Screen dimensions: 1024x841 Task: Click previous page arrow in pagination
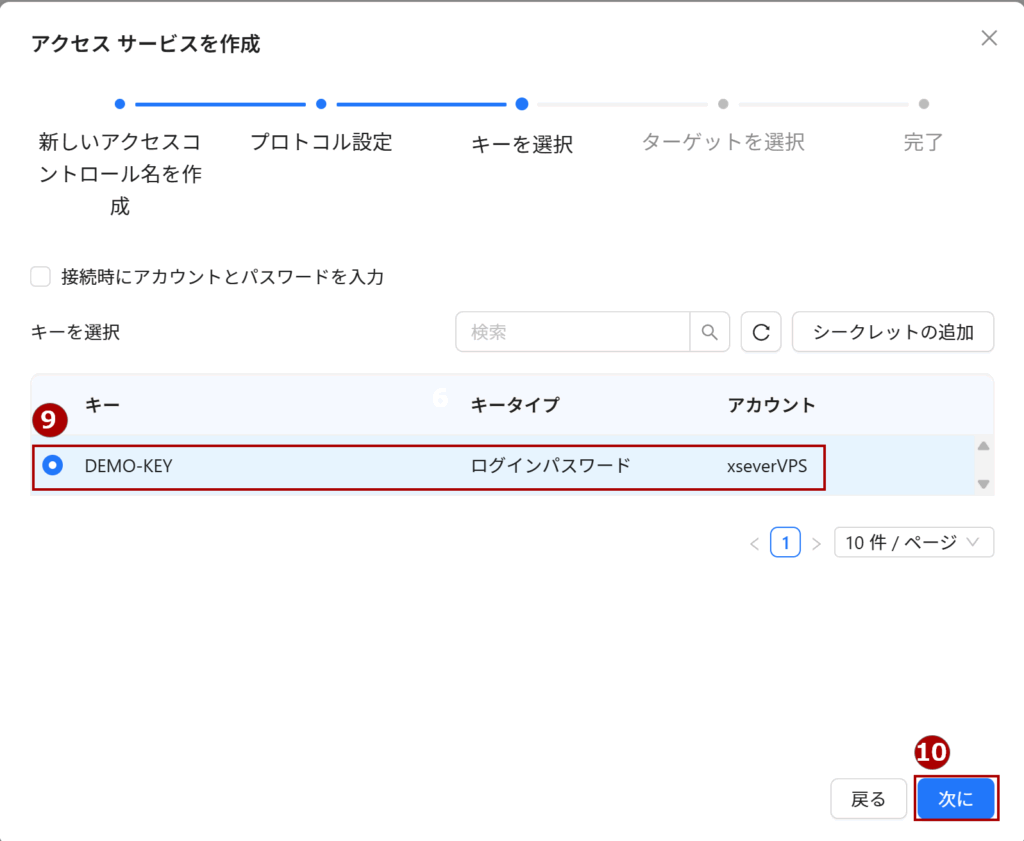[754, 543]
